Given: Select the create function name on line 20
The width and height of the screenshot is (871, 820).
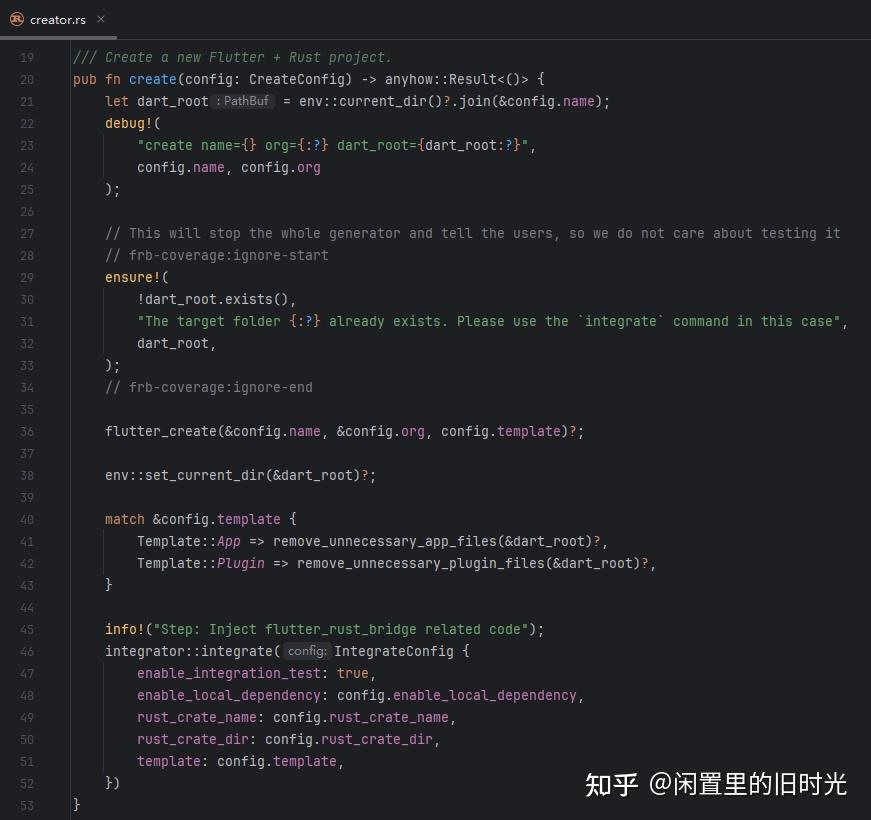Looking at the screenshot, I should (152, 78).
